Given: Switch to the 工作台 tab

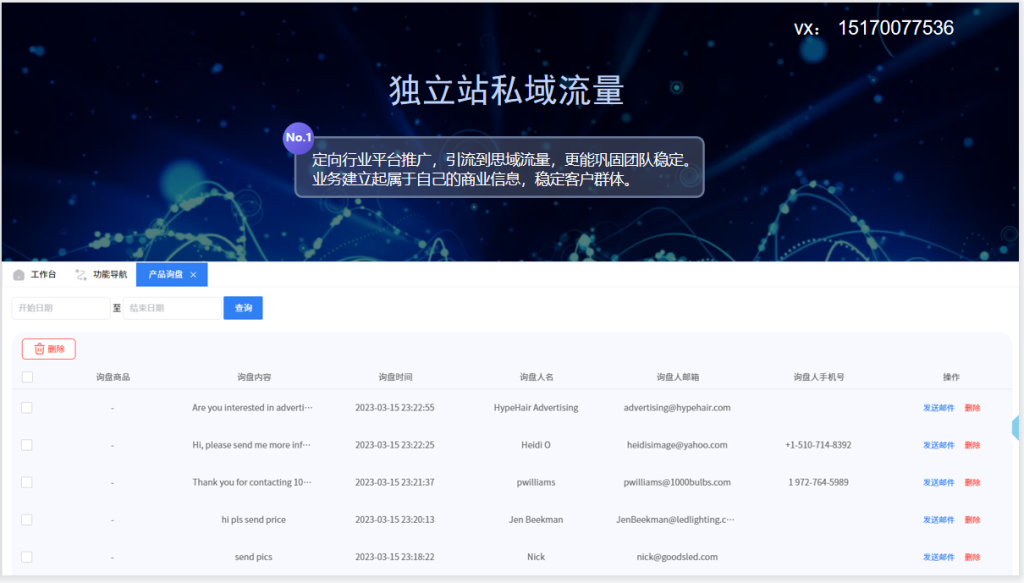Looking at the screenshot, I should [x=43, y=275].
